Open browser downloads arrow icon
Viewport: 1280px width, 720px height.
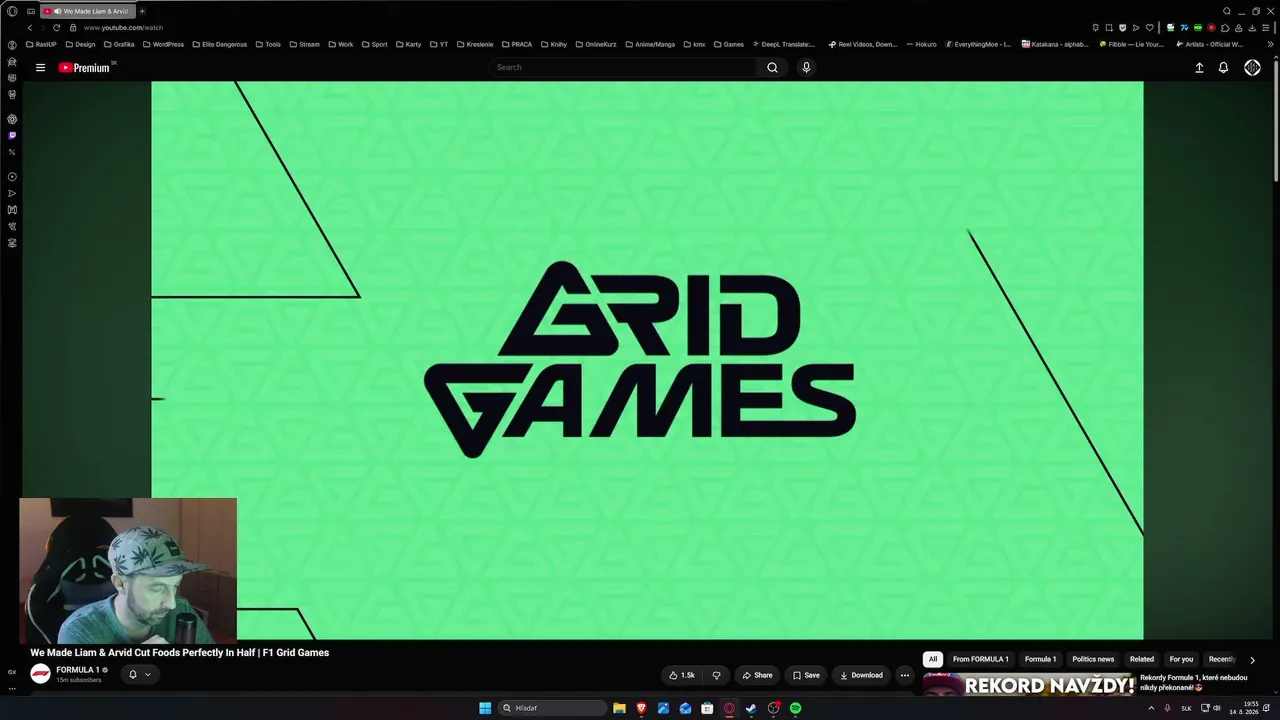pos(1252,28)
